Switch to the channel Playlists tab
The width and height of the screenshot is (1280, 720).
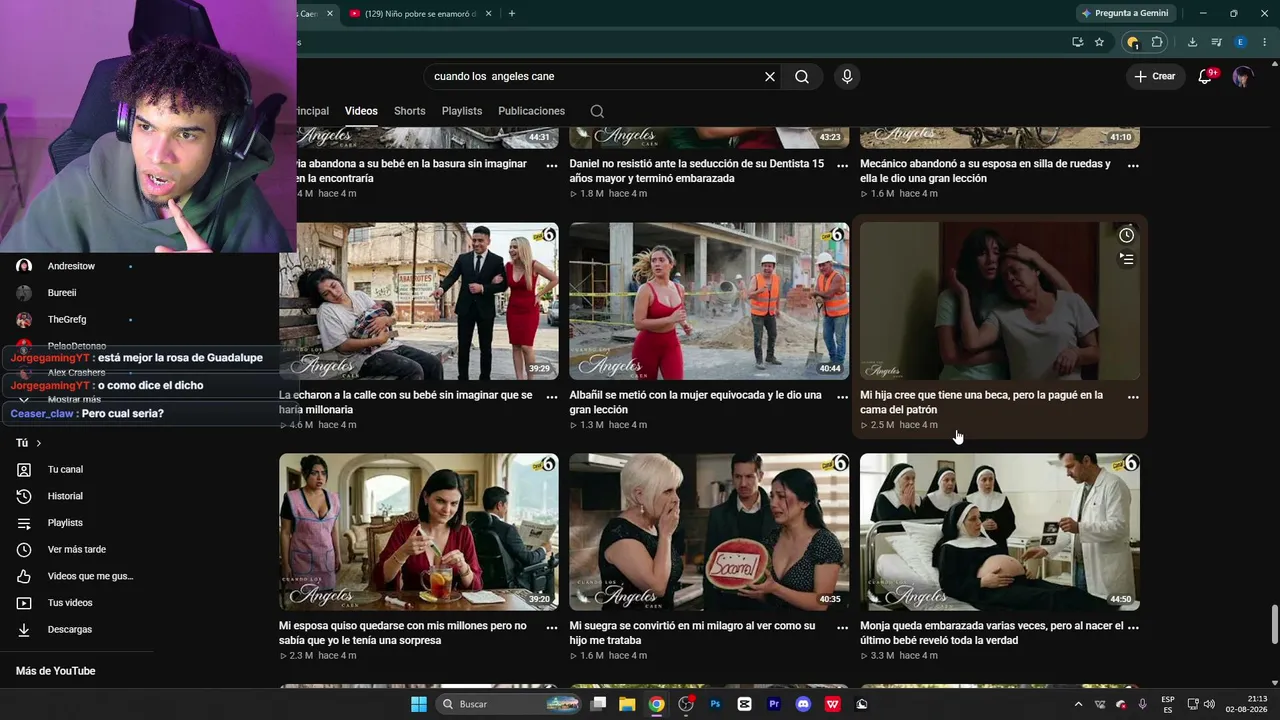point(462,111)
